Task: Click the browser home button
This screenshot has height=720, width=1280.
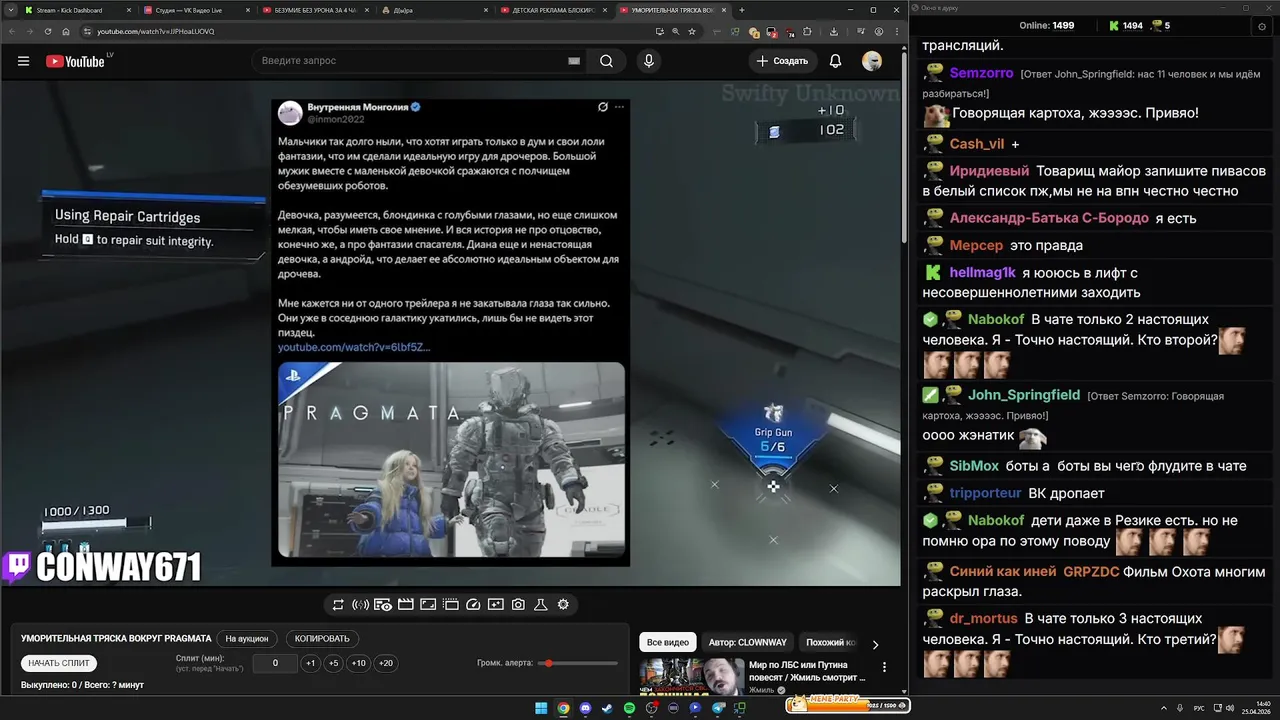Action: [67, 31]
